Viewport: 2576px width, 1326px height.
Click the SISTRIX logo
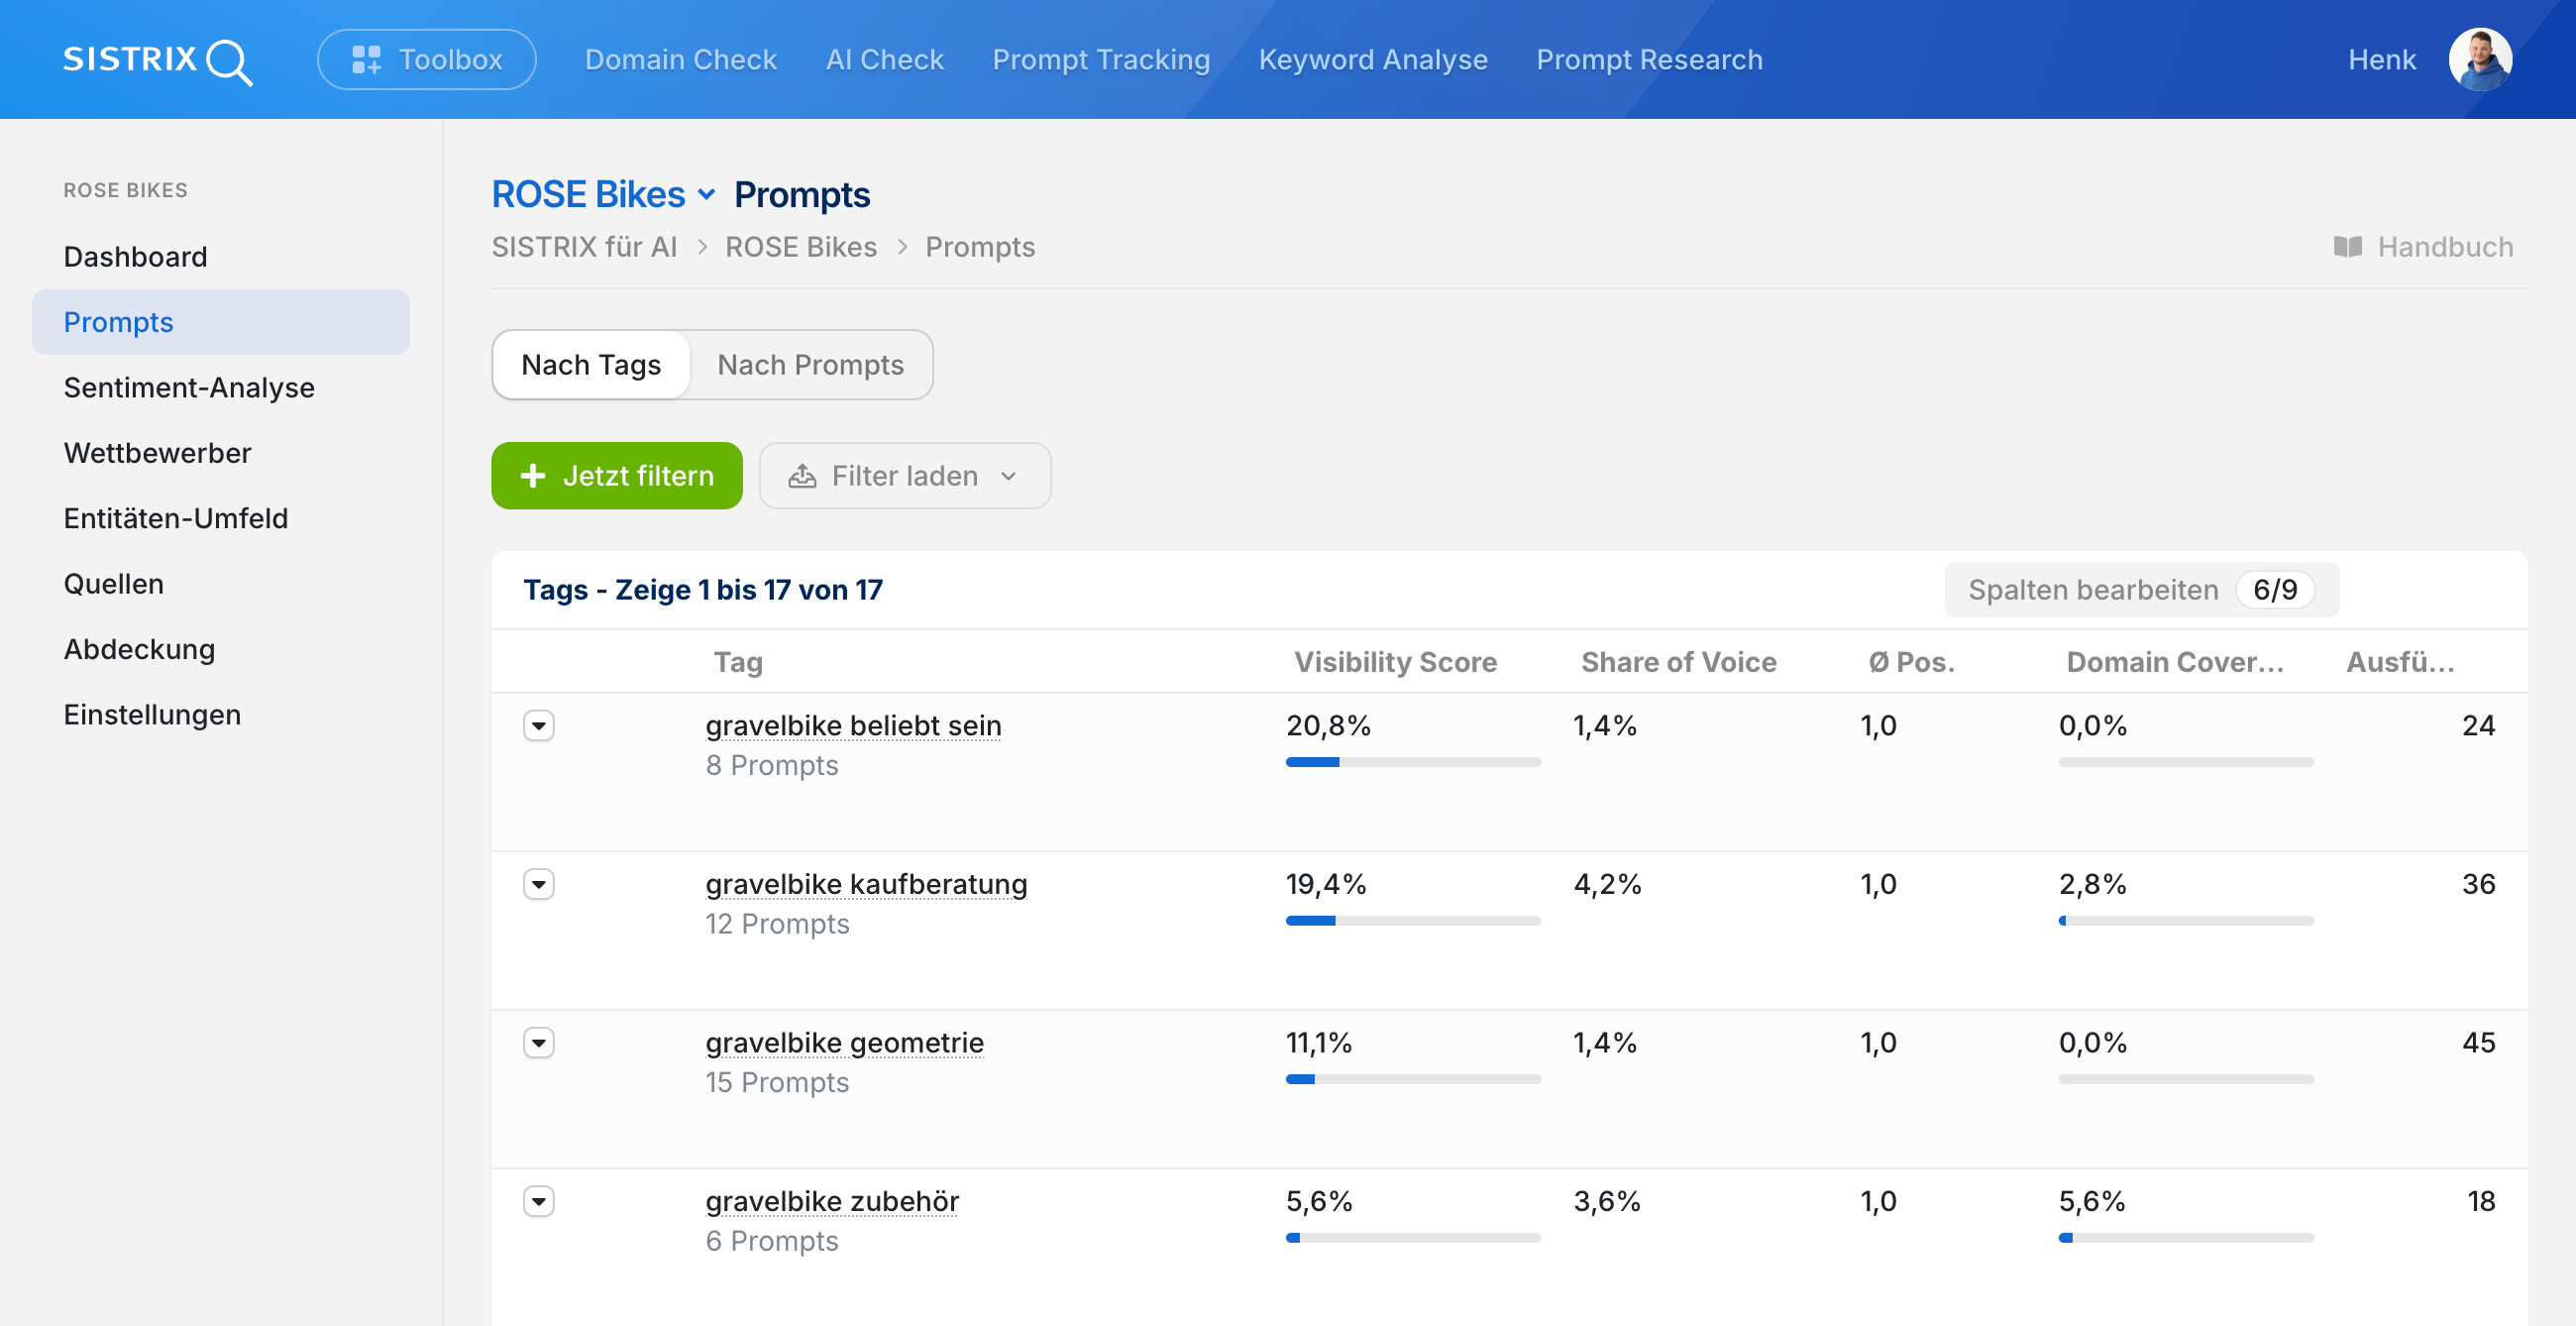(x=158, y=60)
